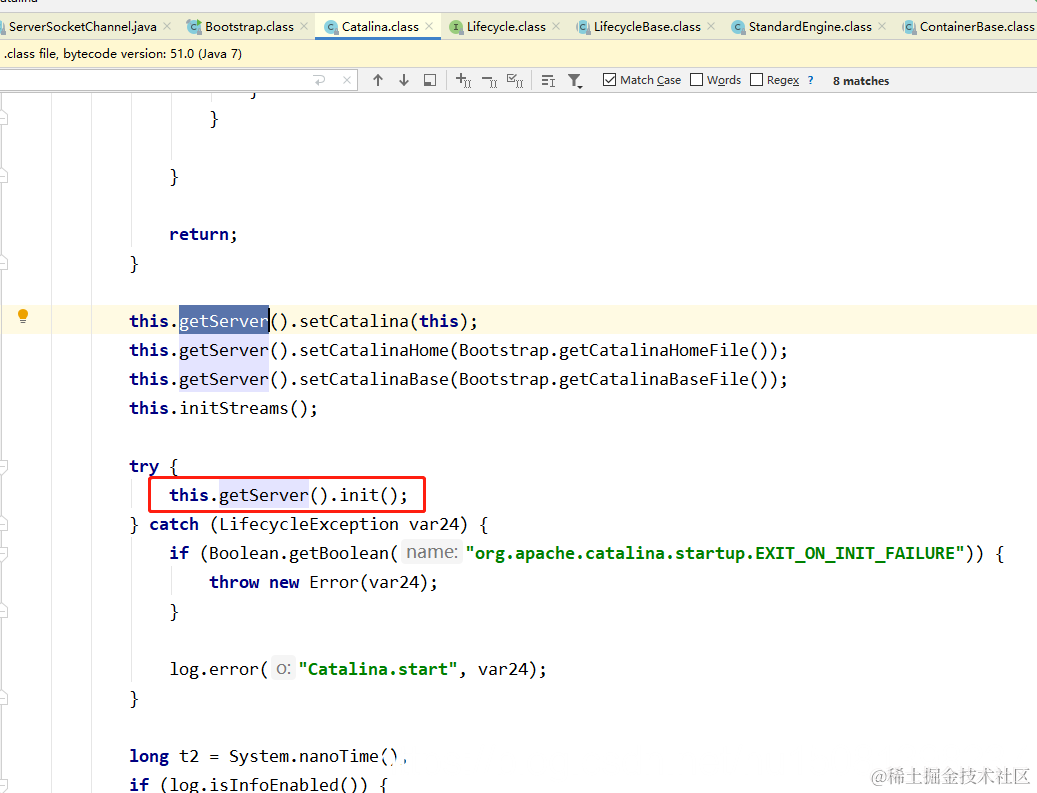Click setCatalina in highlighted line

(x=354, y=321)
